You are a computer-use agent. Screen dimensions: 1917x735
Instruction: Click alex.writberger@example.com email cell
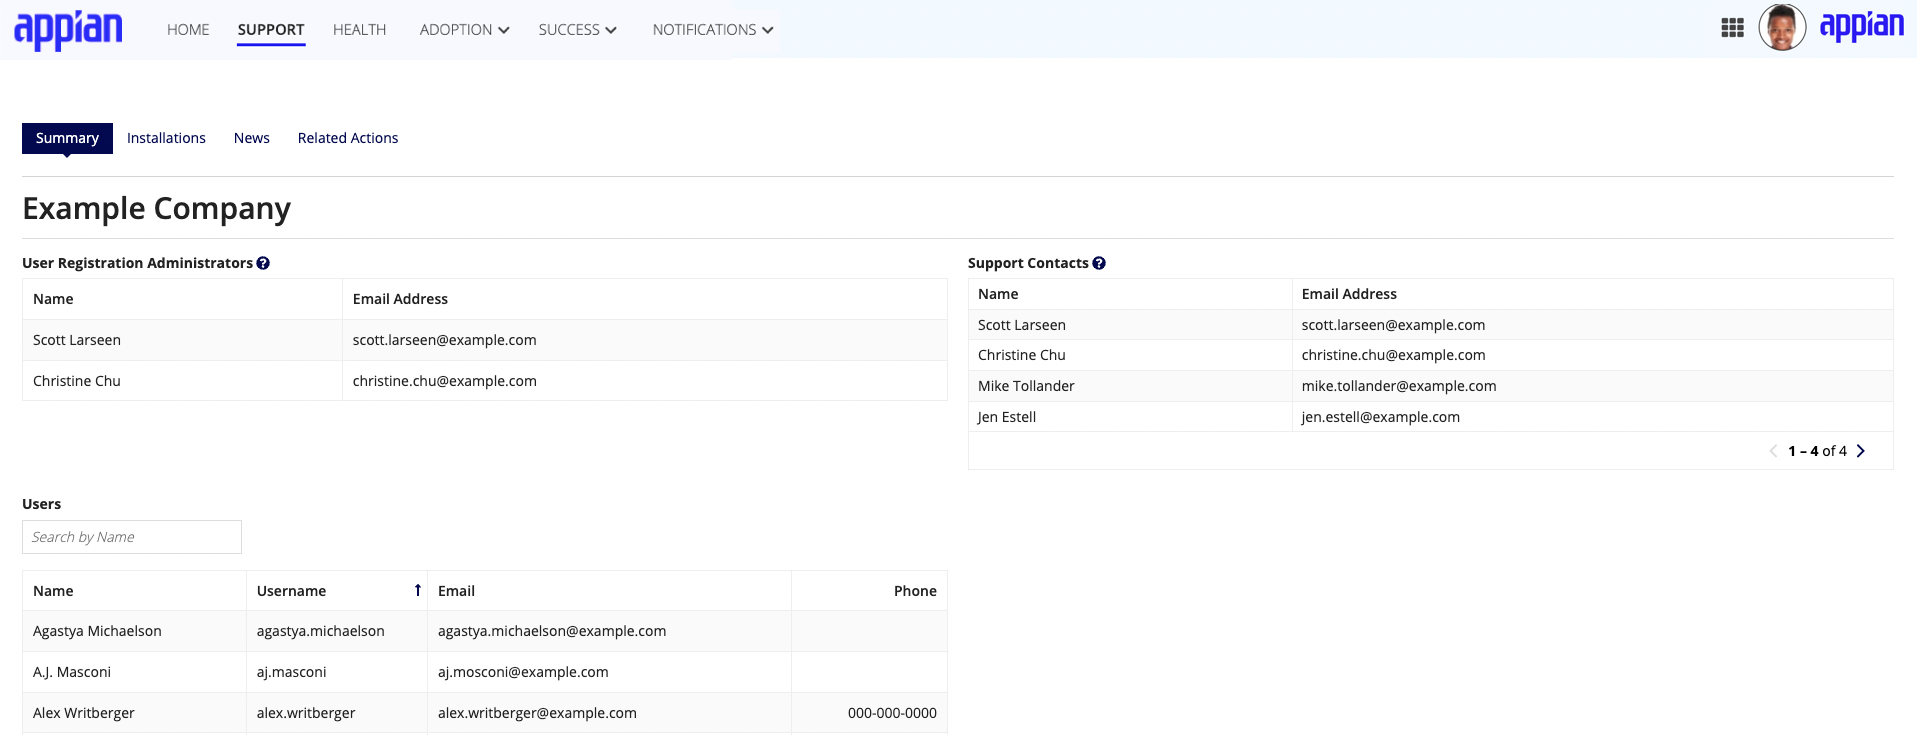(537, 713)
